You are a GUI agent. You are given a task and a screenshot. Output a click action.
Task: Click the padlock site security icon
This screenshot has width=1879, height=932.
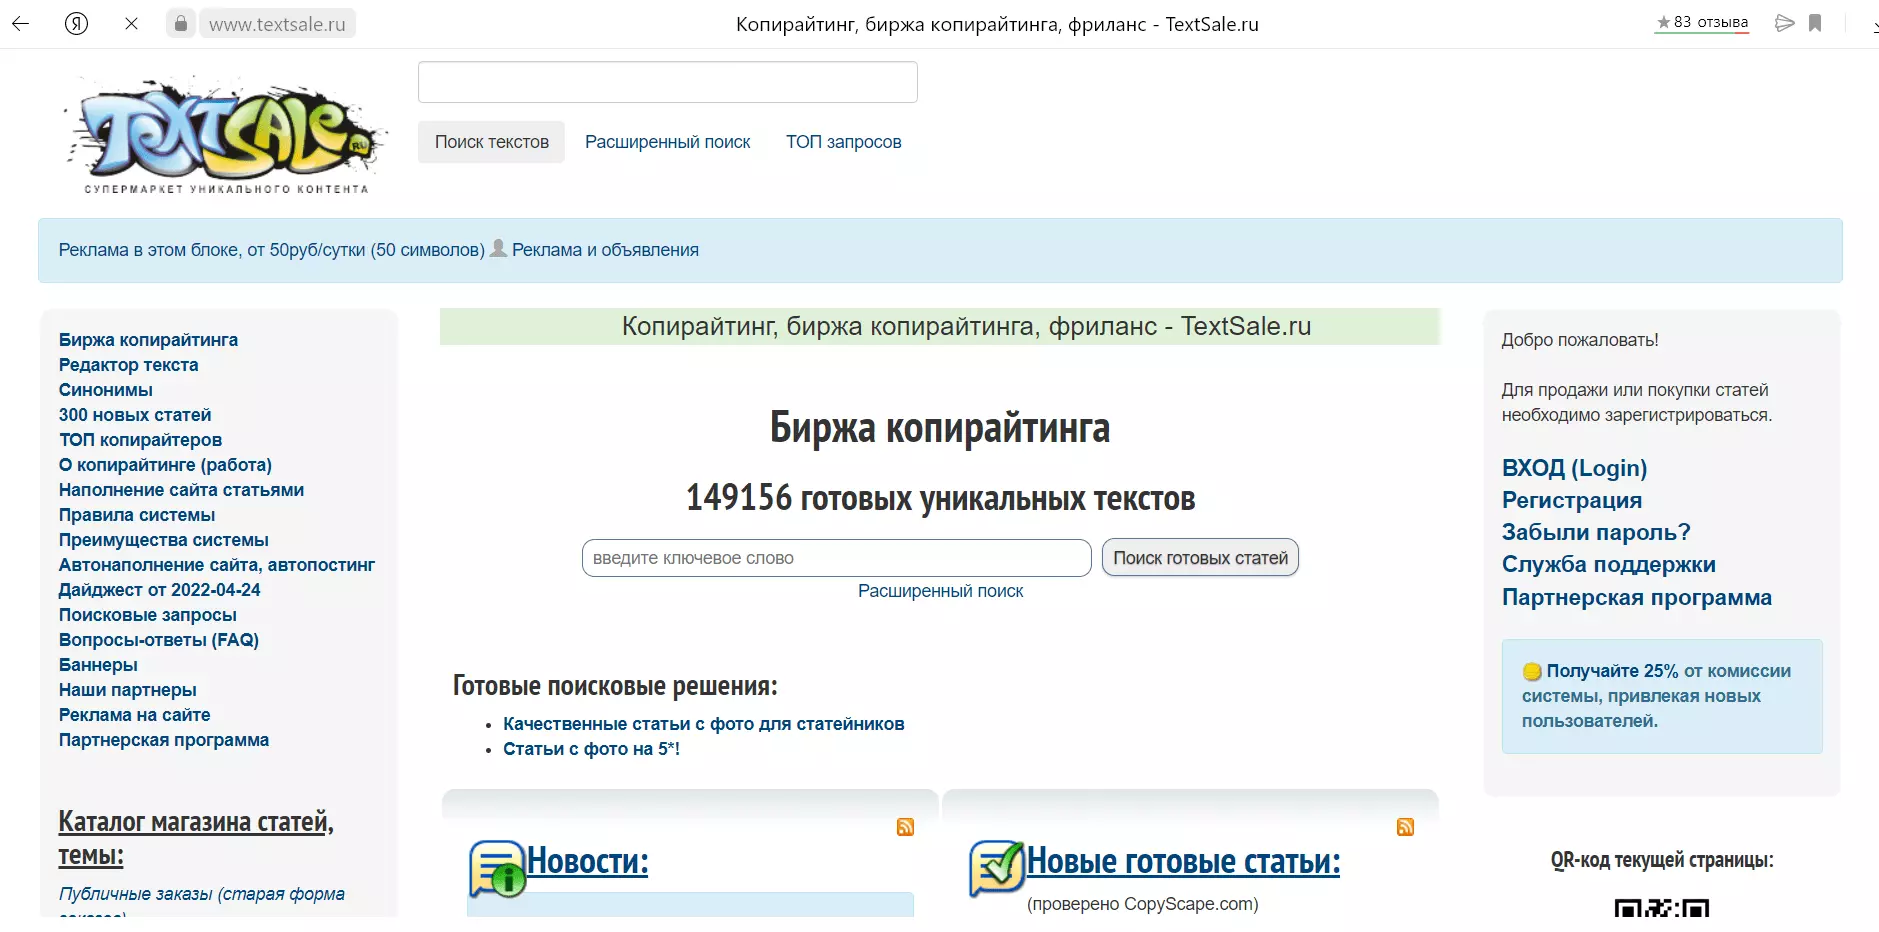[x=180, y=23]
